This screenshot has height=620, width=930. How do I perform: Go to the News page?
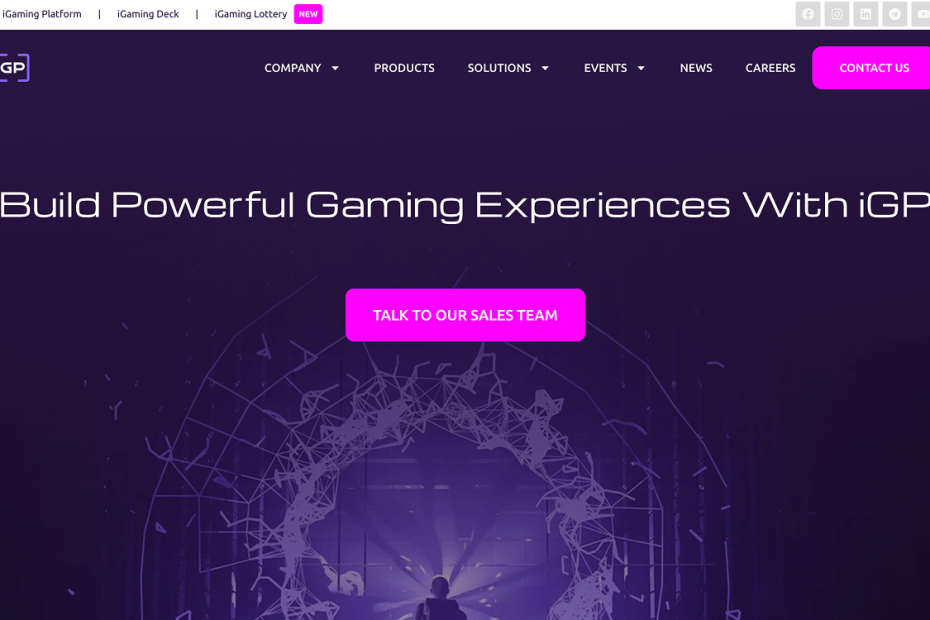click(x=696, y=68)
